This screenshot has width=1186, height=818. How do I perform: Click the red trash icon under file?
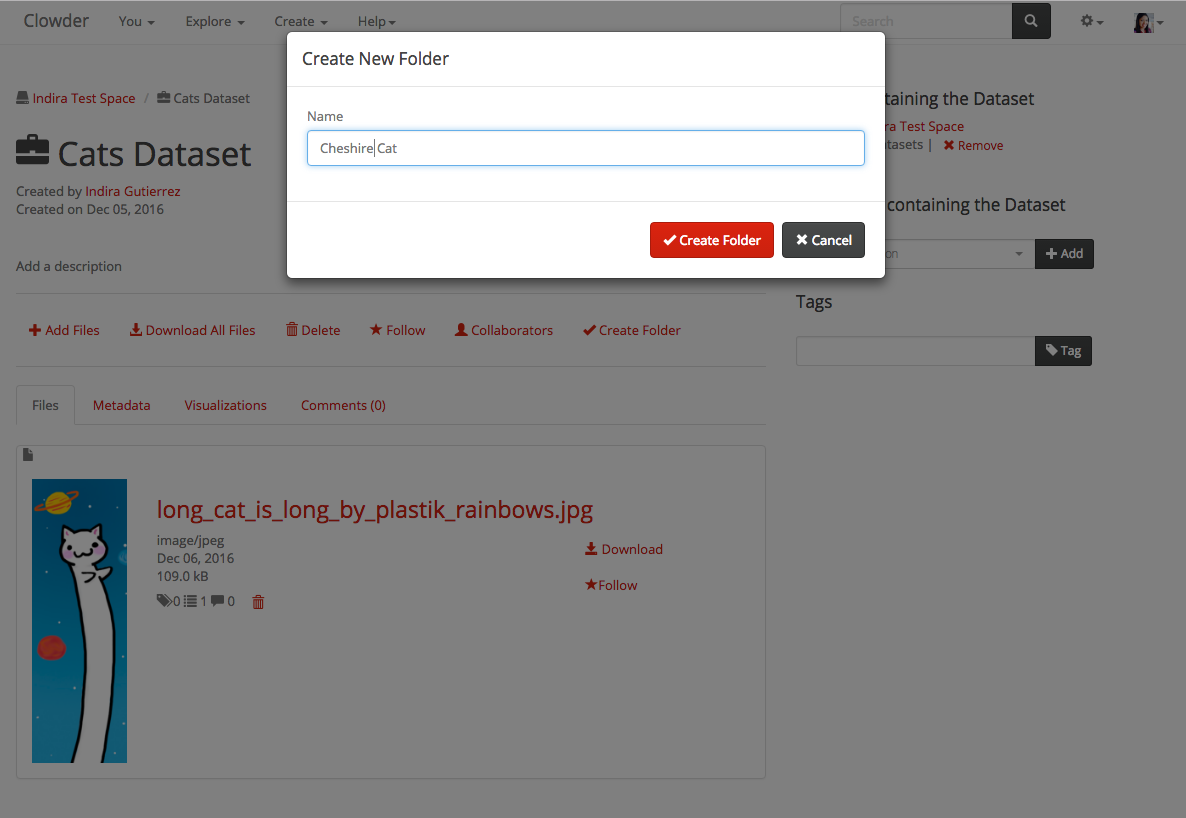pos(258,602)
